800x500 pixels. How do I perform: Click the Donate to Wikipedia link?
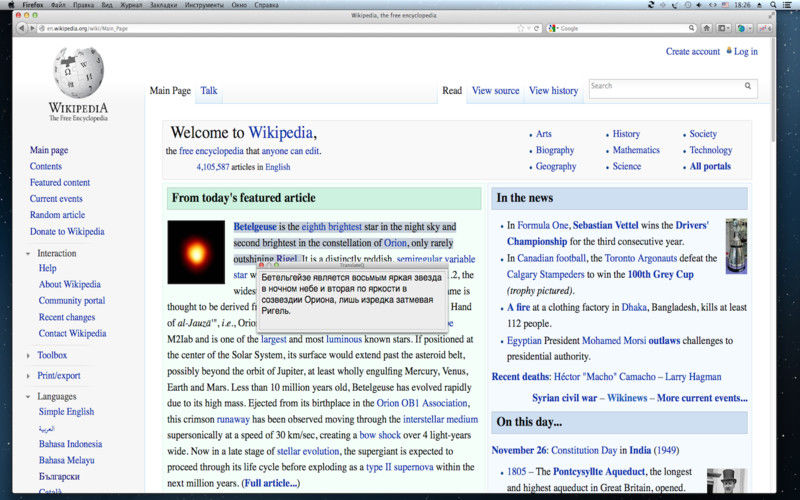click(x=67, y=232)
